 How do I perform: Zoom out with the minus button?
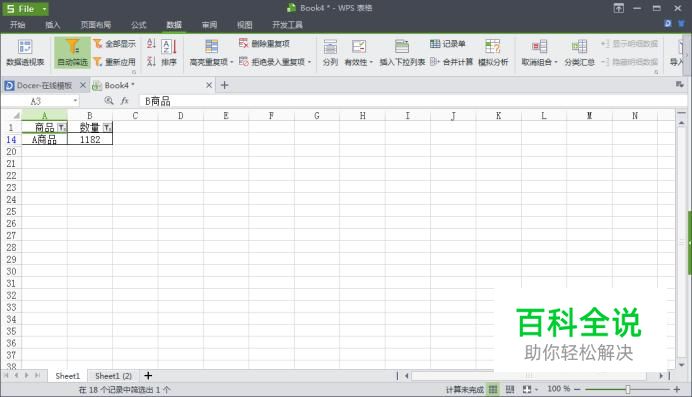point(577,389)
